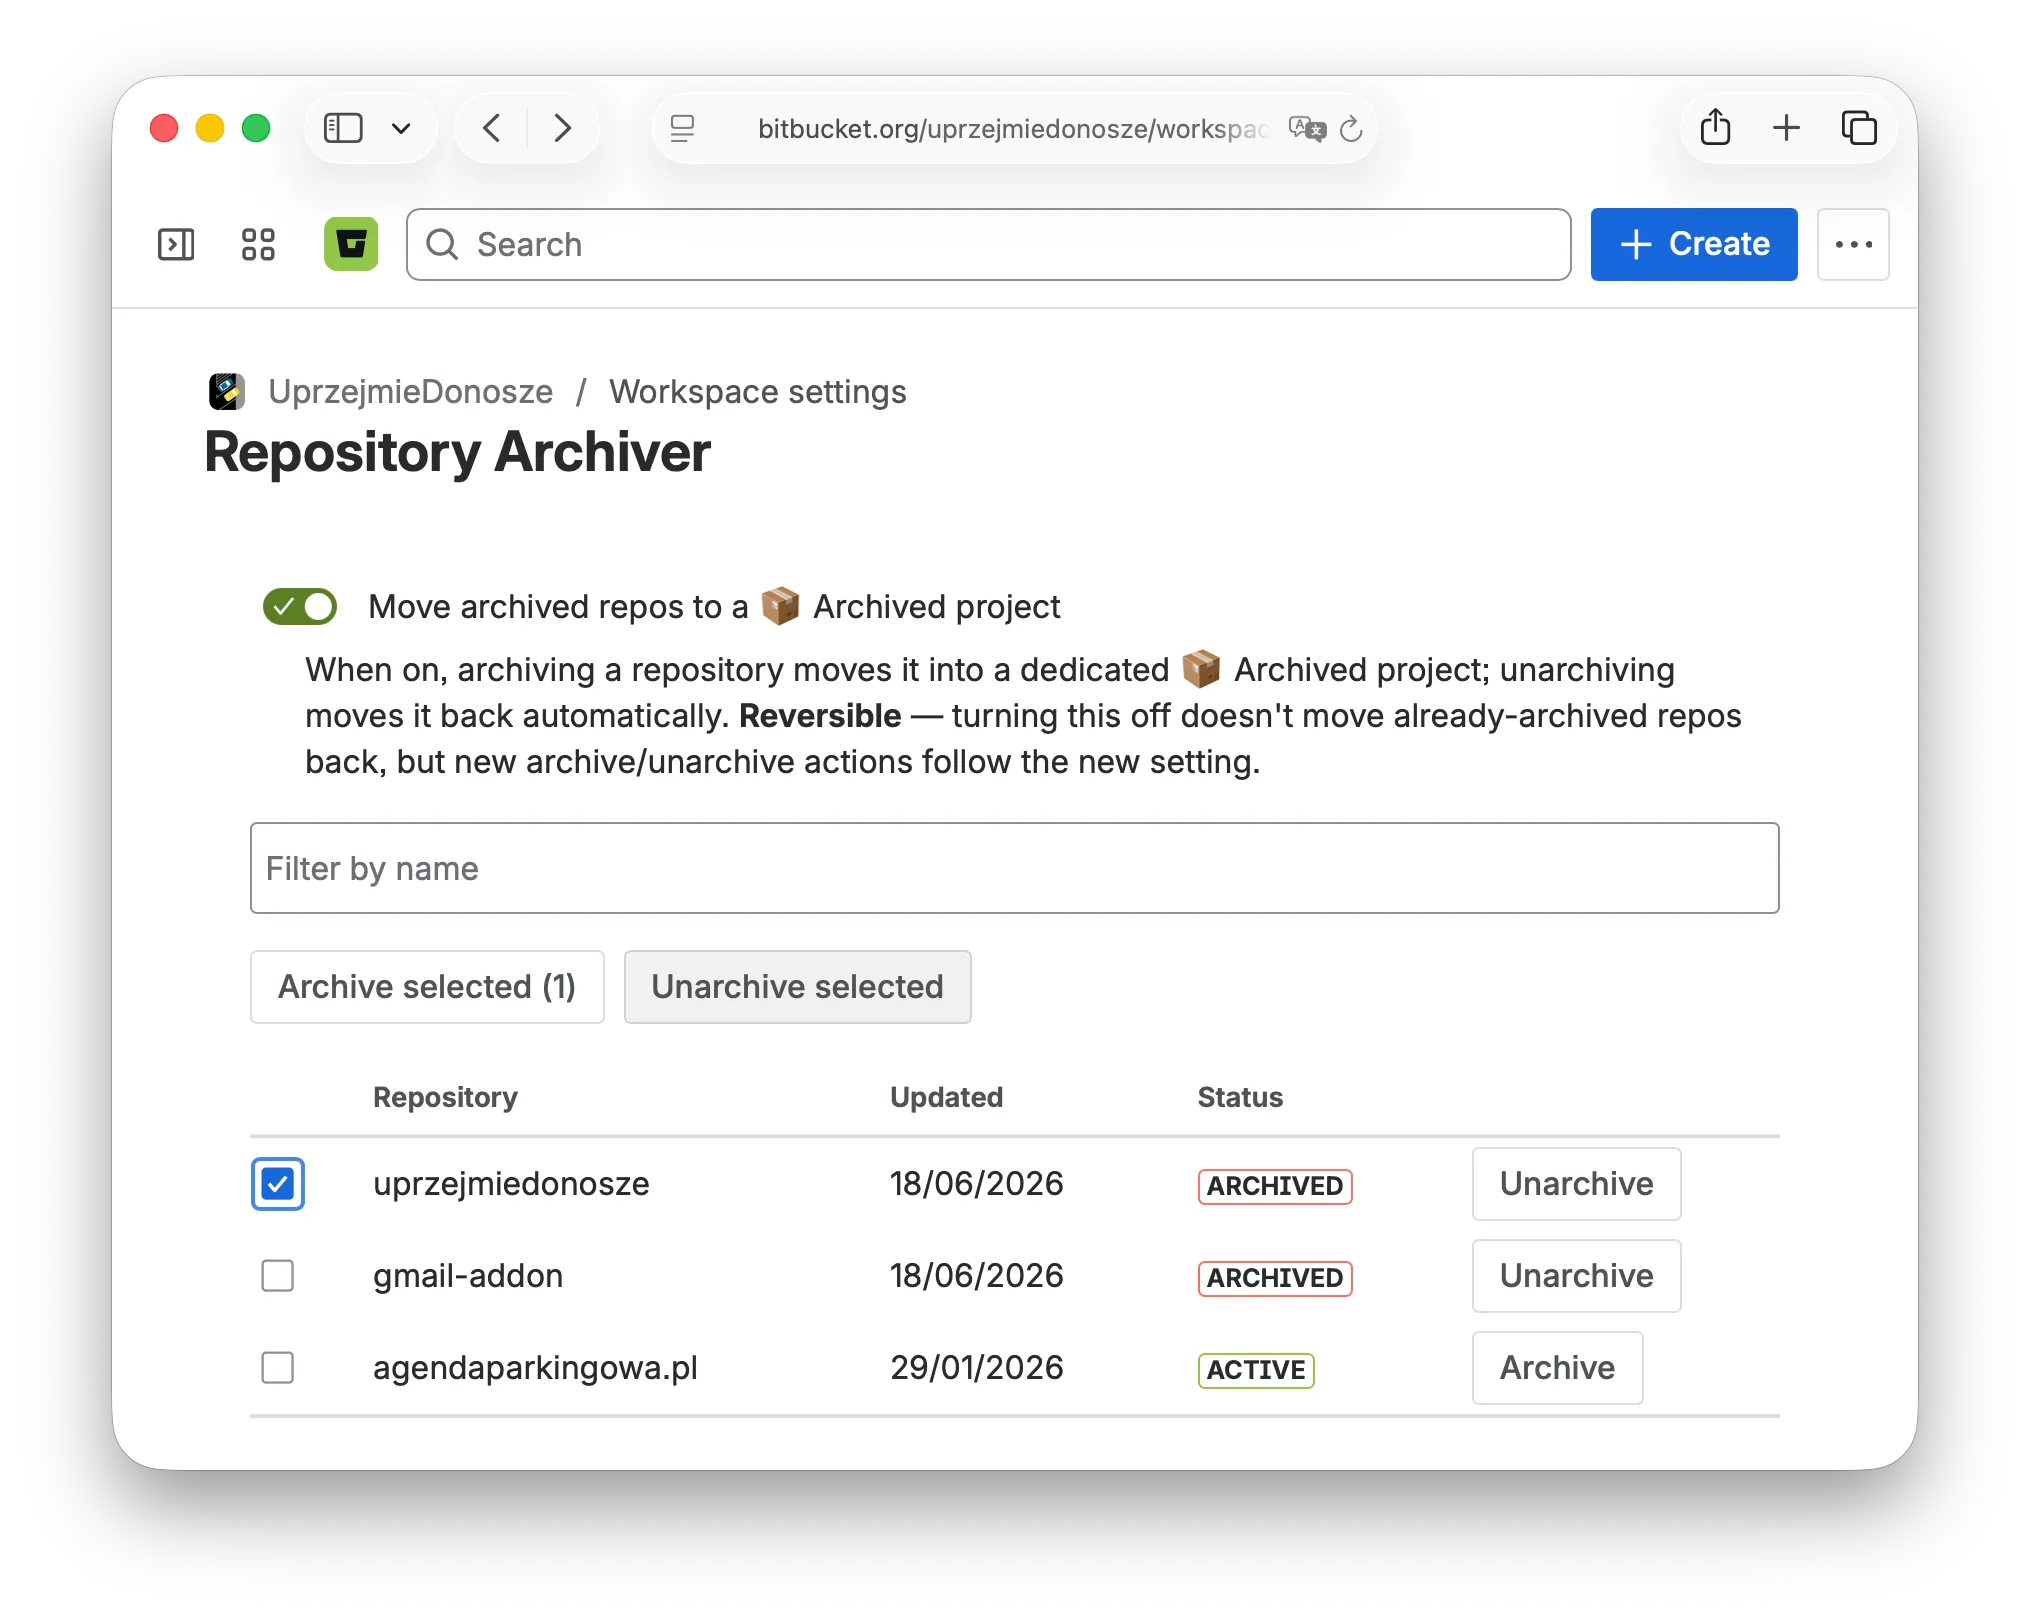Click into the Search field

(989, 244)
